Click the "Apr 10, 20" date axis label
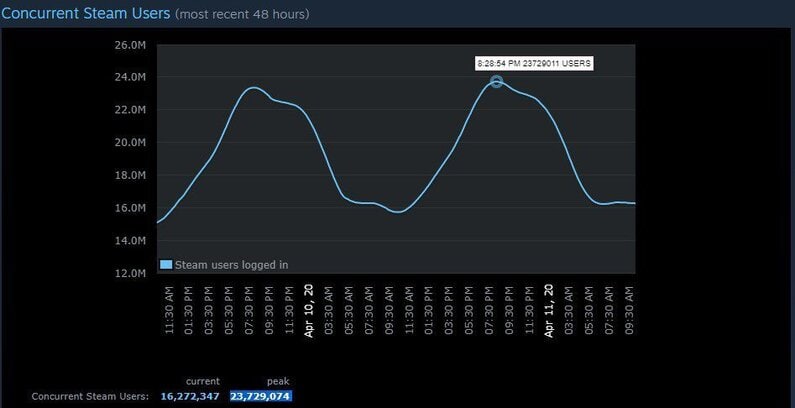This screenshot has width=795, height=408. (309, 311)
